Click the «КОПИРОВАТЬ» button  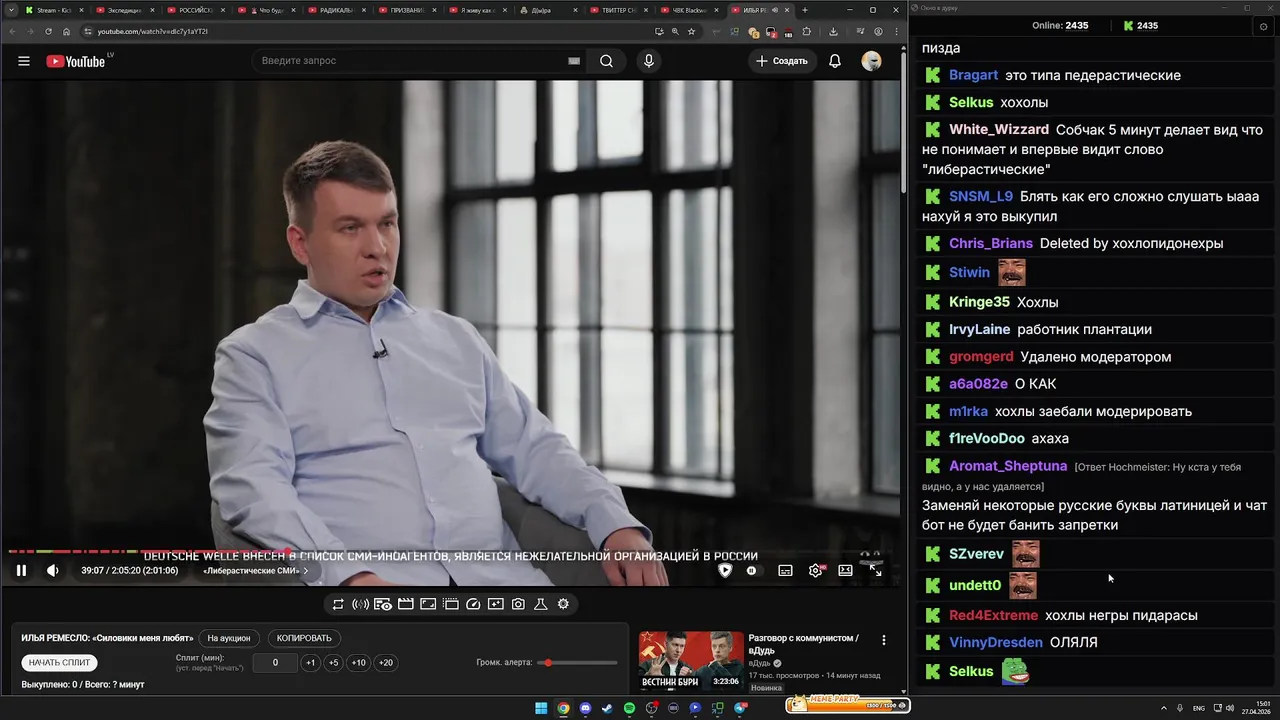click(304, 638)
